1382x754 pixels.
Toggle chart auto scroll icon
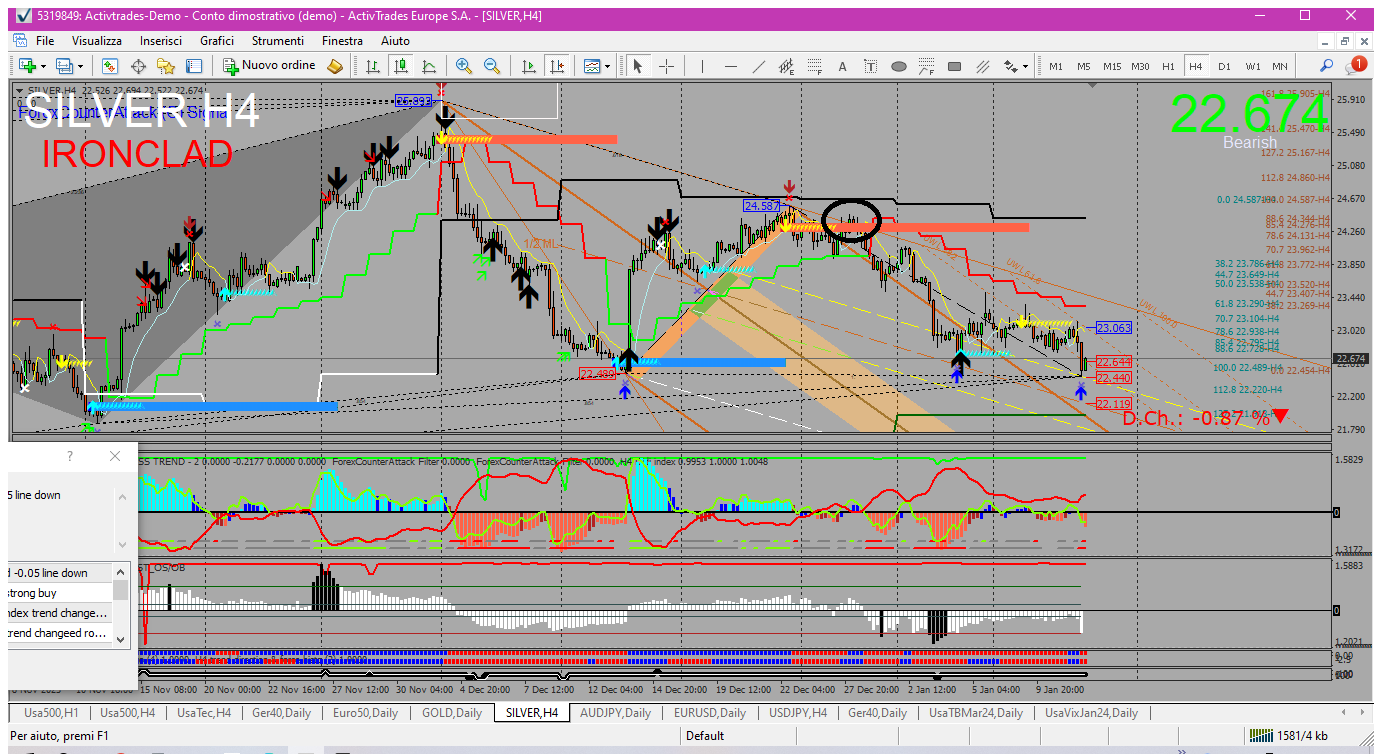(529, 66)
